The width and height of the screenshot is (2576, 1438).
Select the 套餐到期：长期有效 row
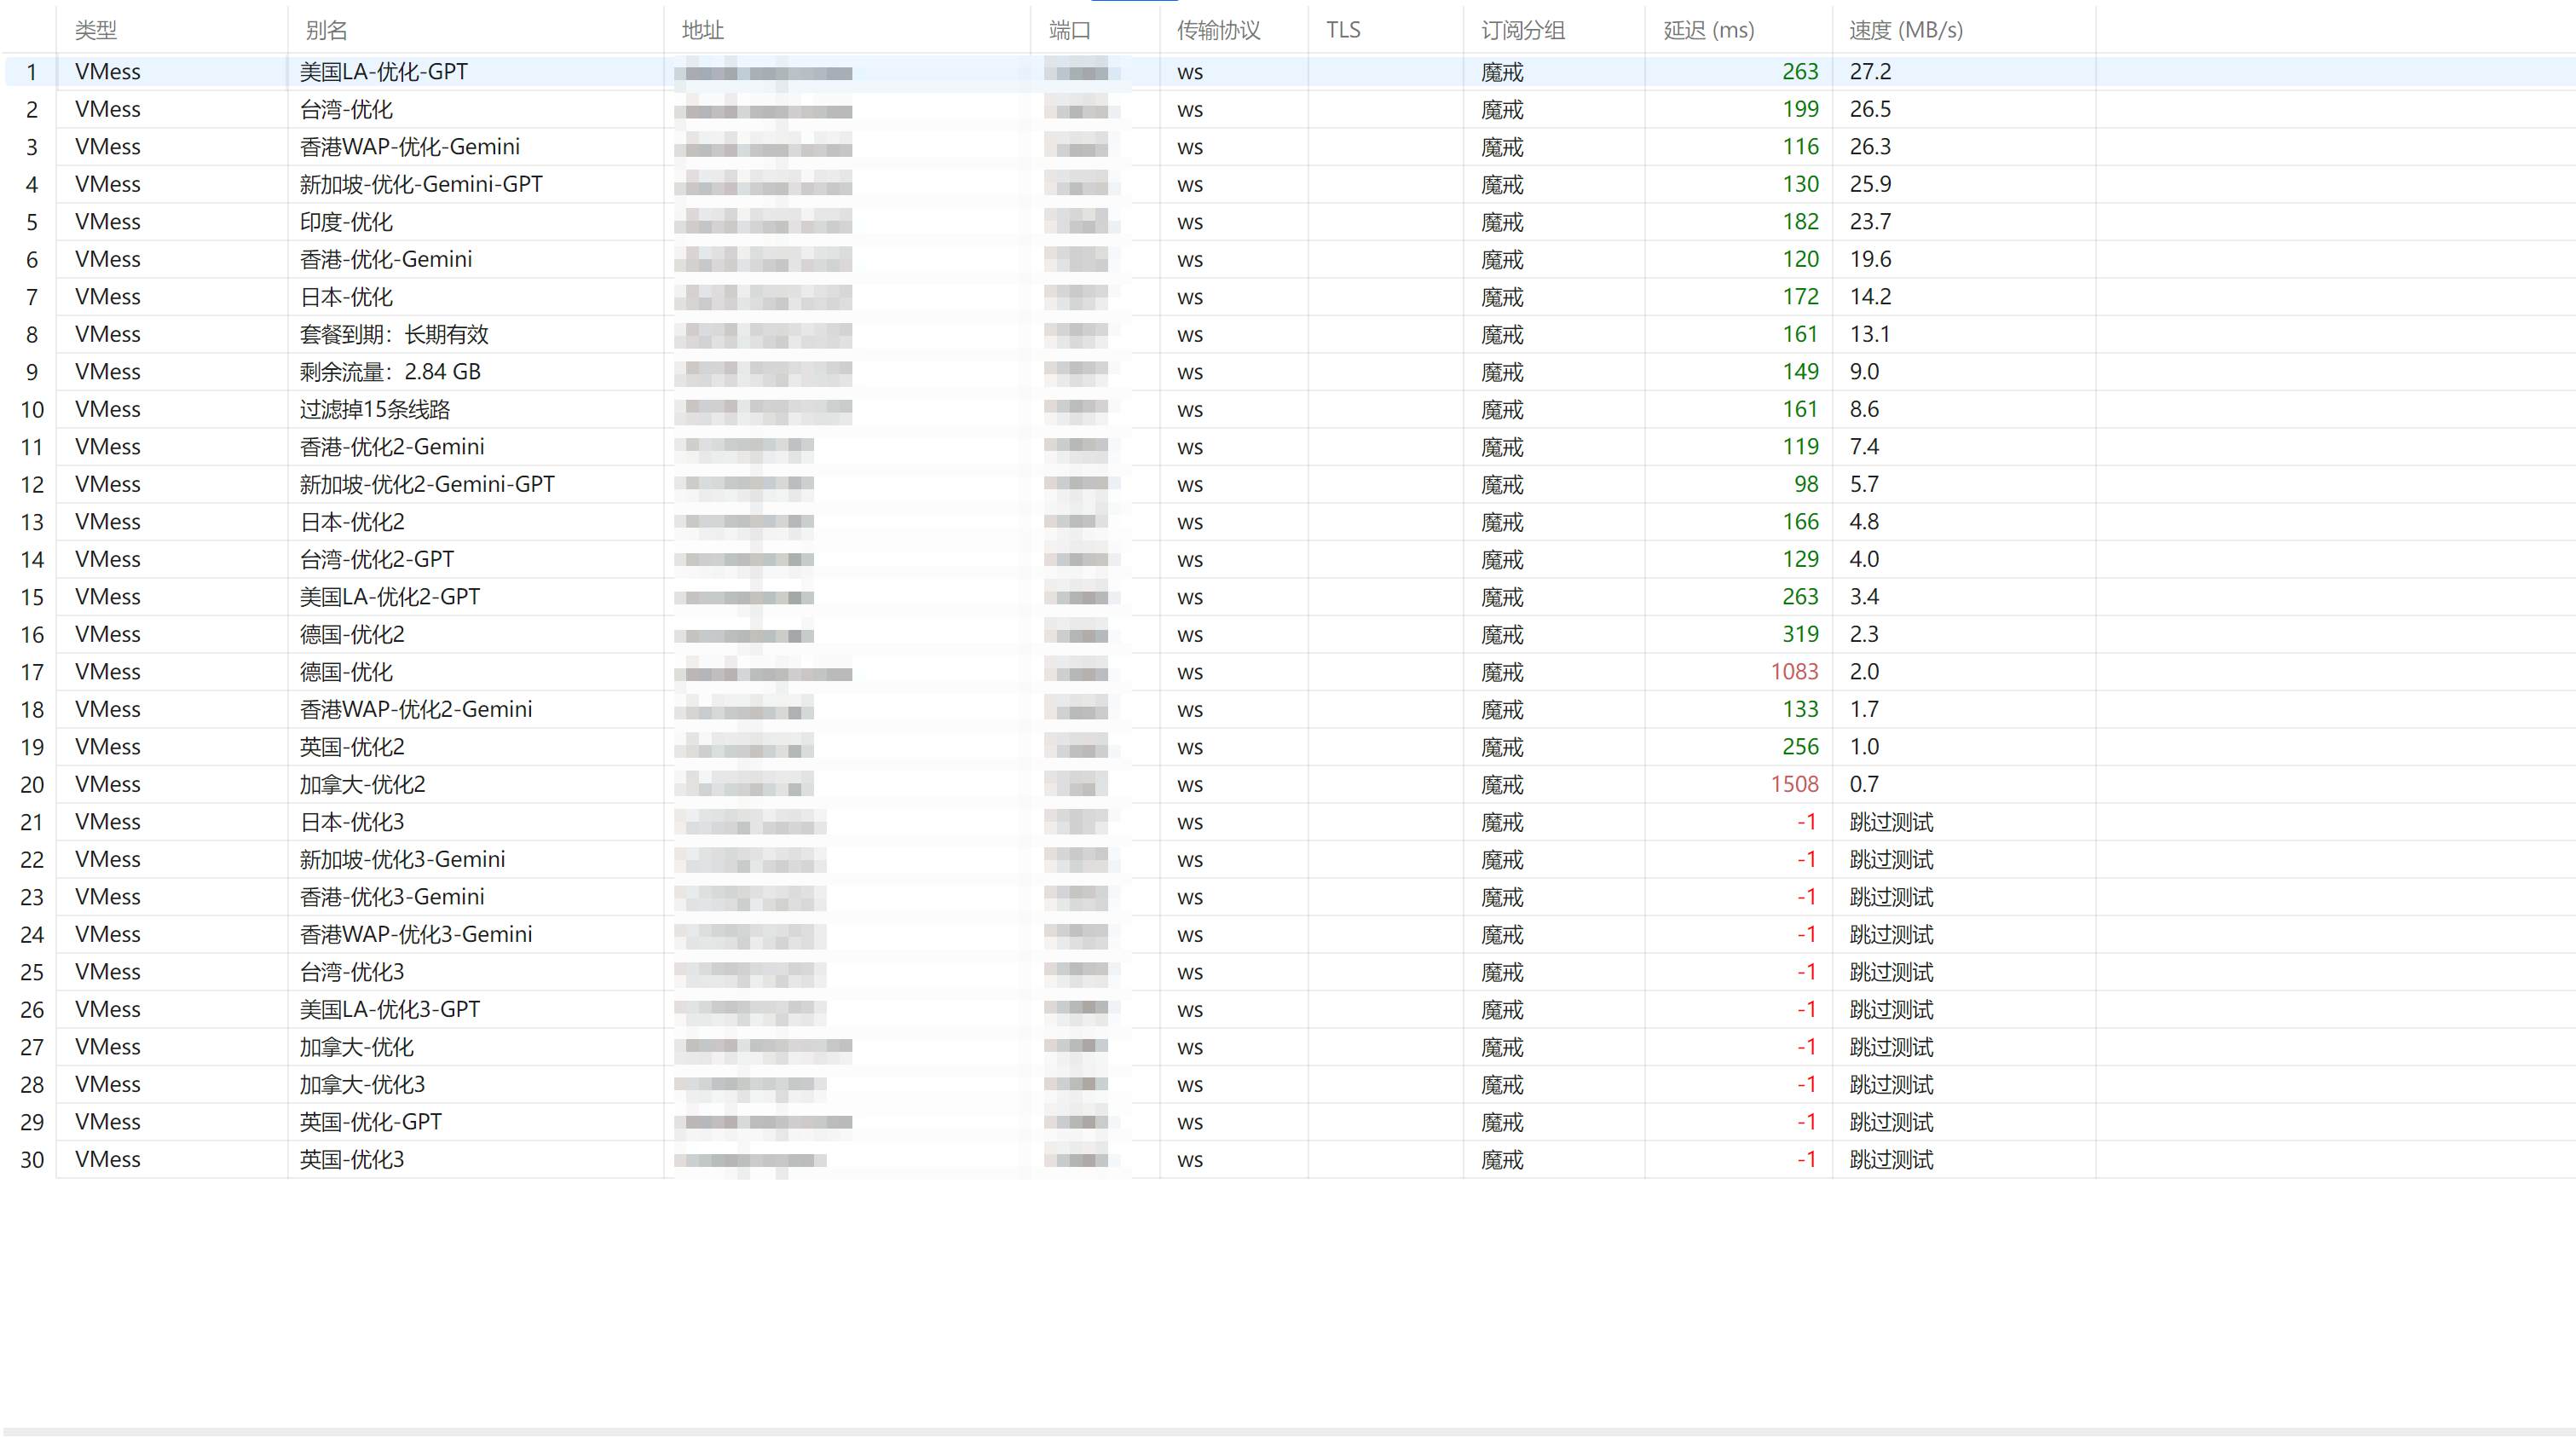point(1288,334)
